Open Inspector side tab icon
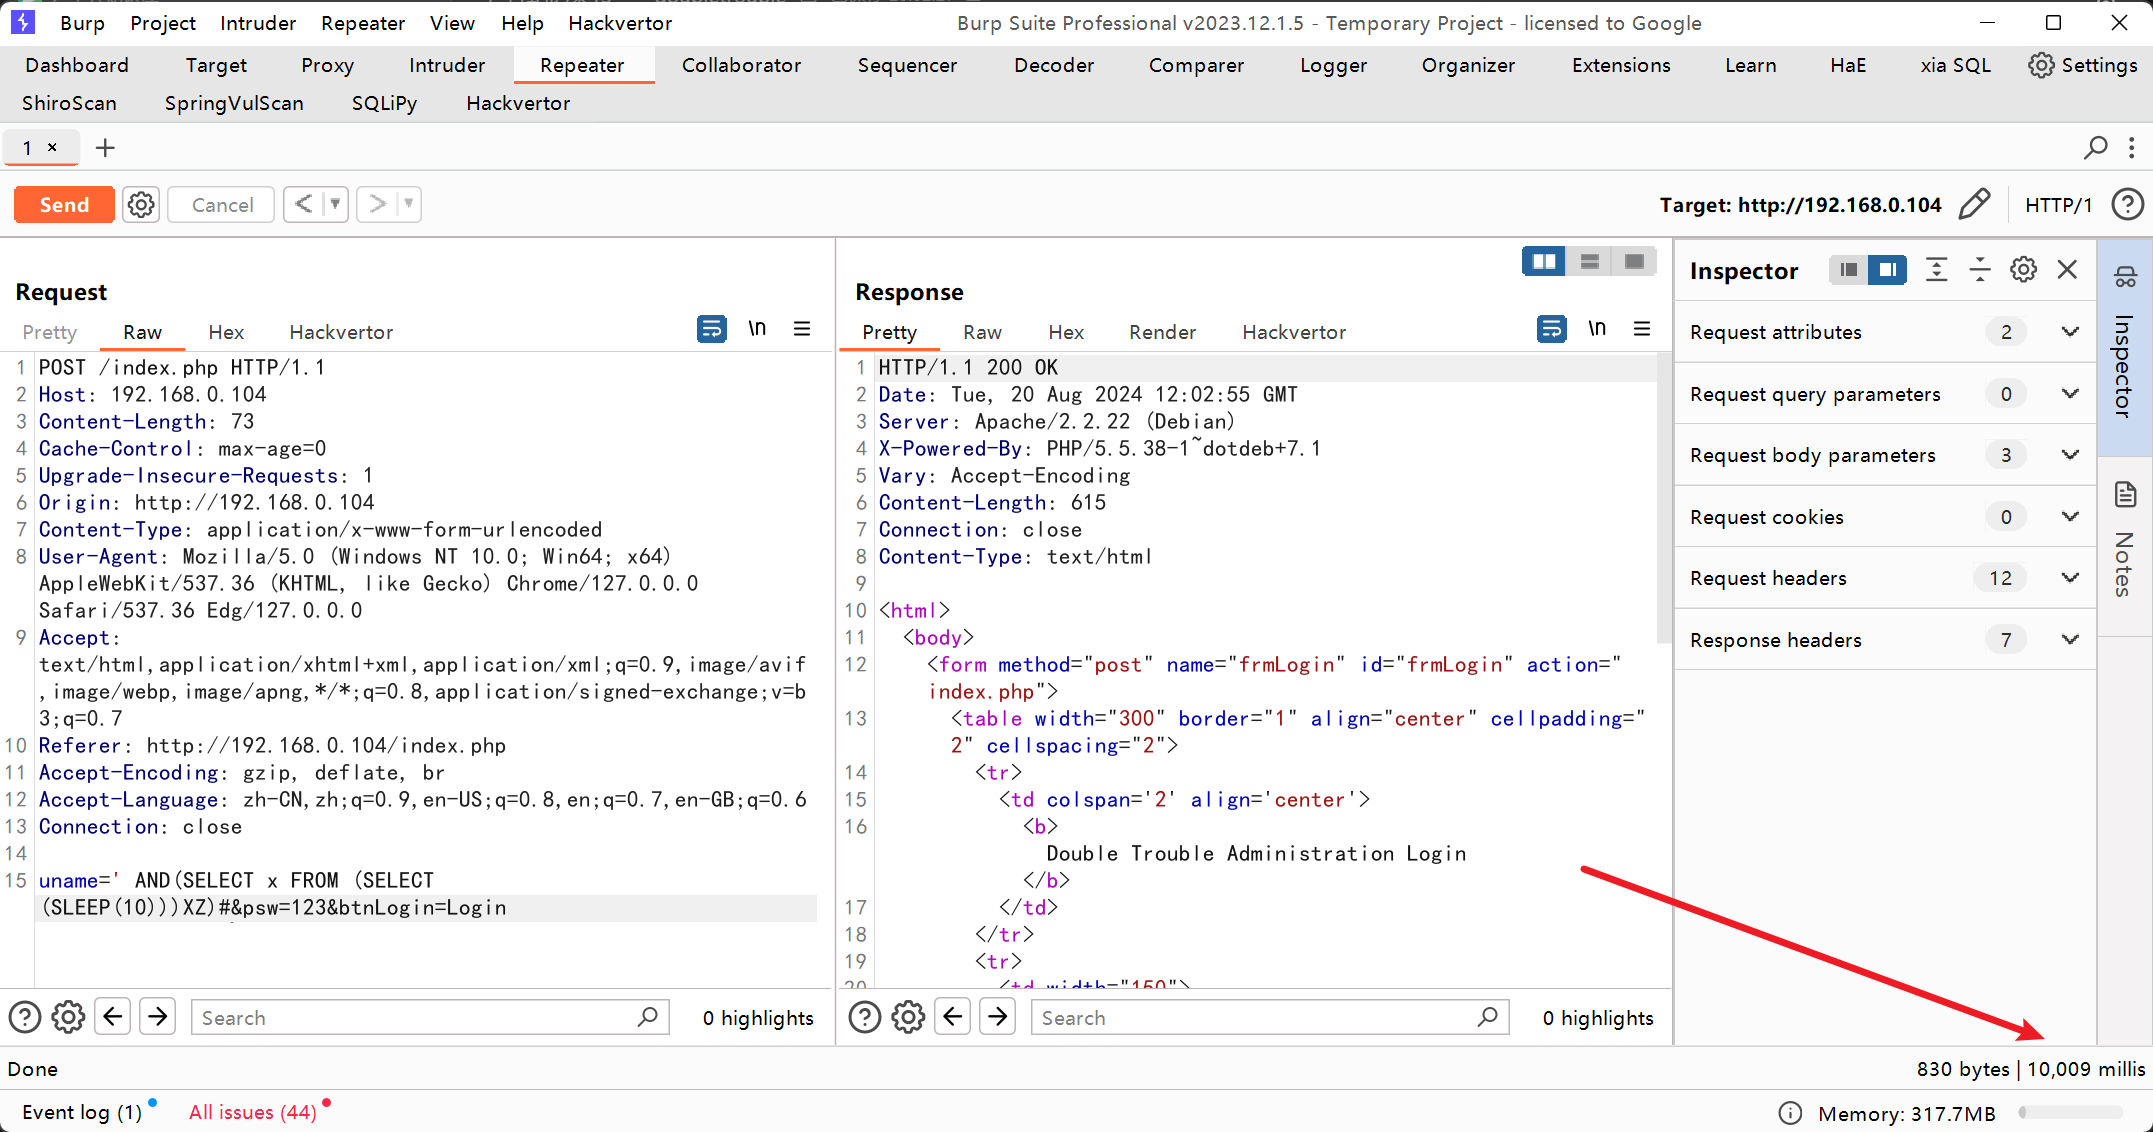This screenshot has height=1132, width=2153. tap(2125, 277)
